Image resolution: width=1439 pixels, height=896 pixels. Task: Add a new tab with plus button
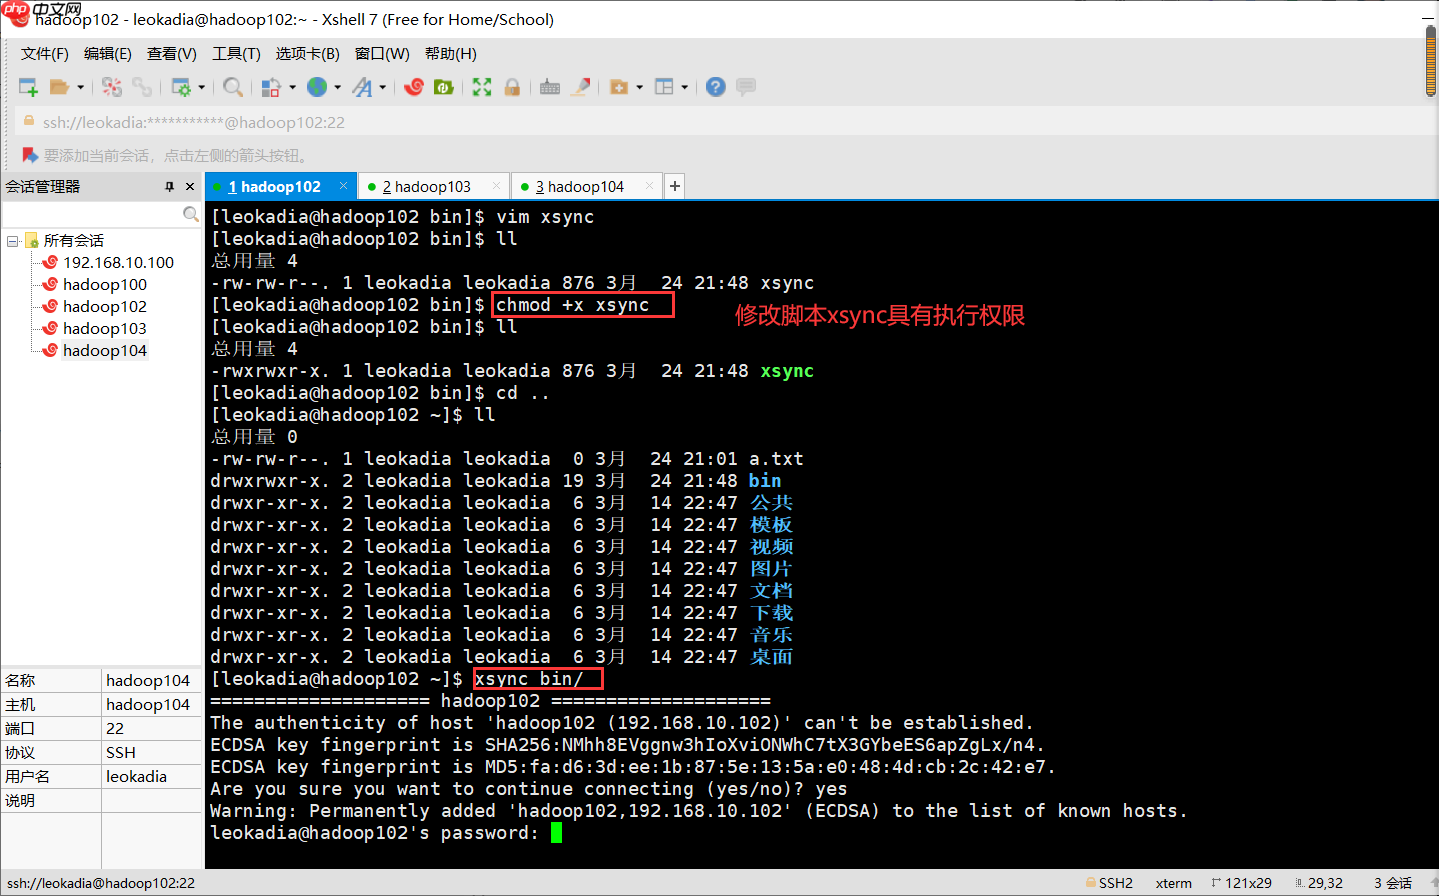click(x=675, y=186)
